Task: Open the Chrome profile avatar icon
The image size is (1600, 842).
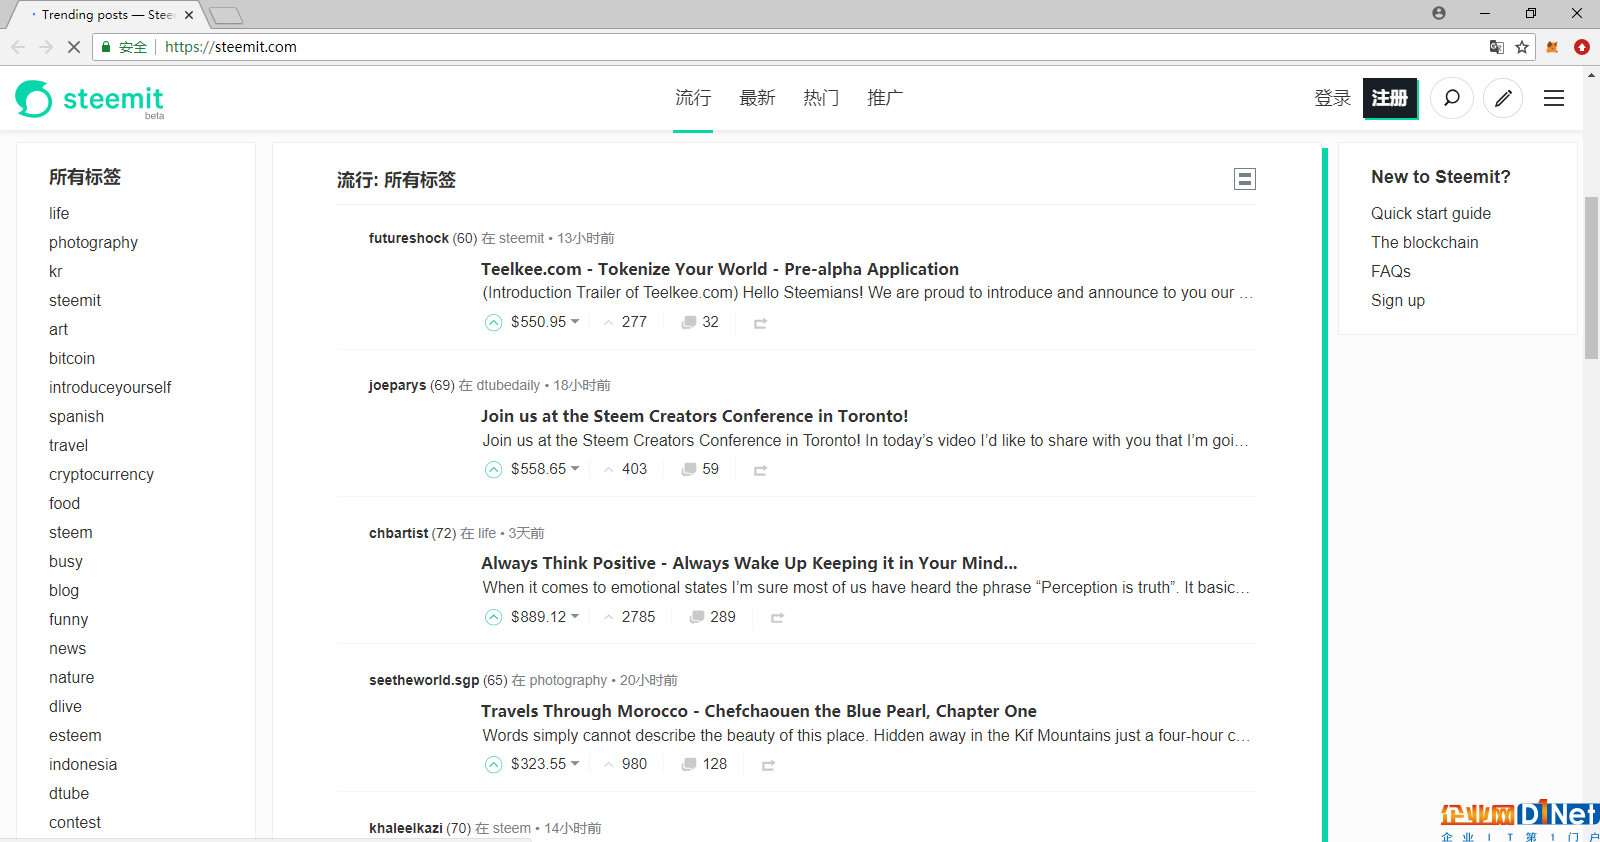Action: pyautogui.click(x=1439, y=13)
